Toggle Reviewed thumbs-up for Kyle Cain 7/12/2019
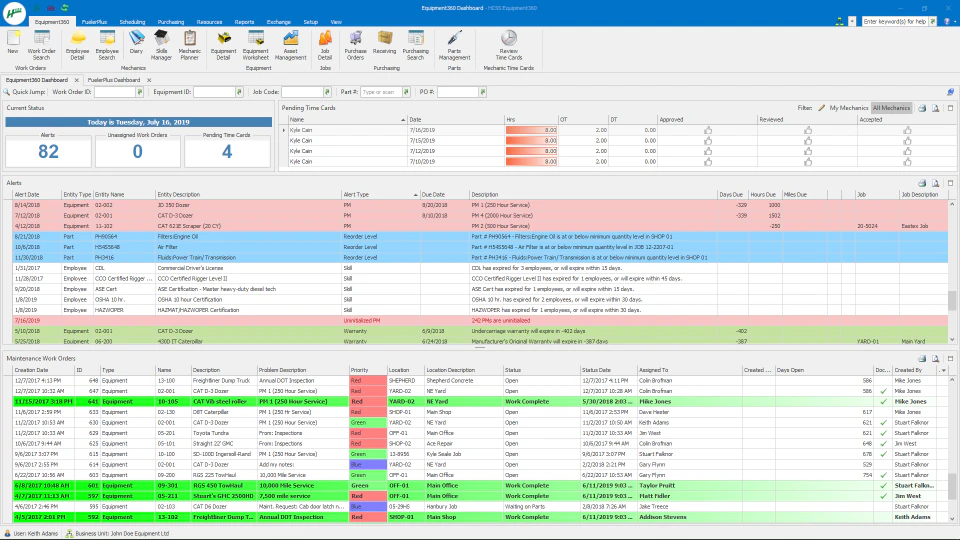 808,151
